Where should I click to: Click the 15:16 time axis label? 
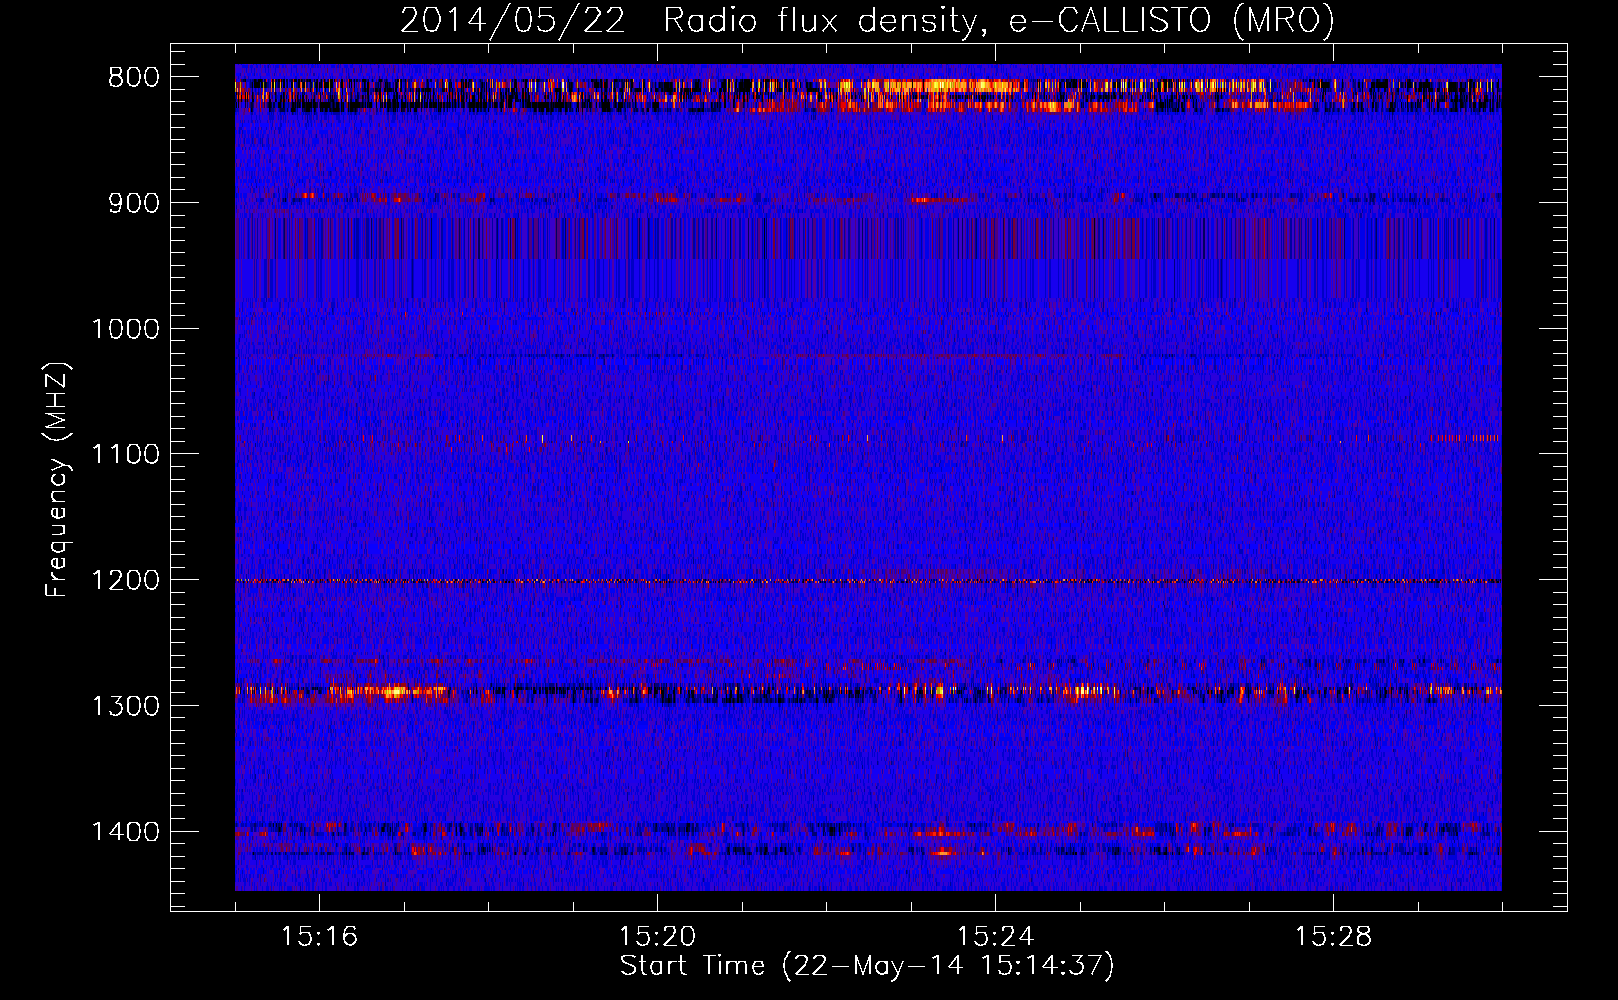(319, 937)
